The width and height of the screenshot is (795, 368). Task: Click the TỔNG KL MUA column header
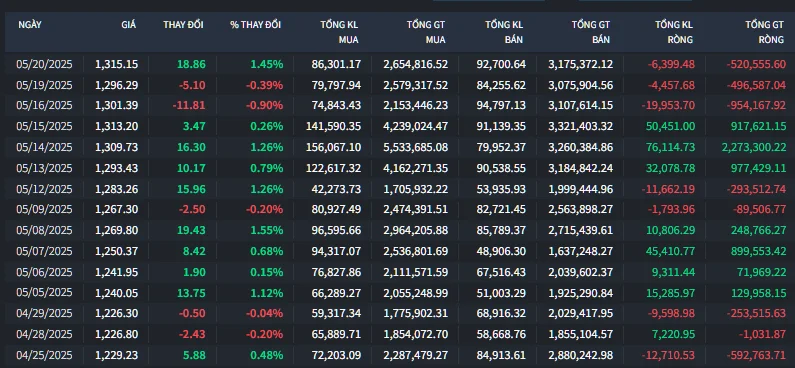pyautogui.click(x=339, y=32)
